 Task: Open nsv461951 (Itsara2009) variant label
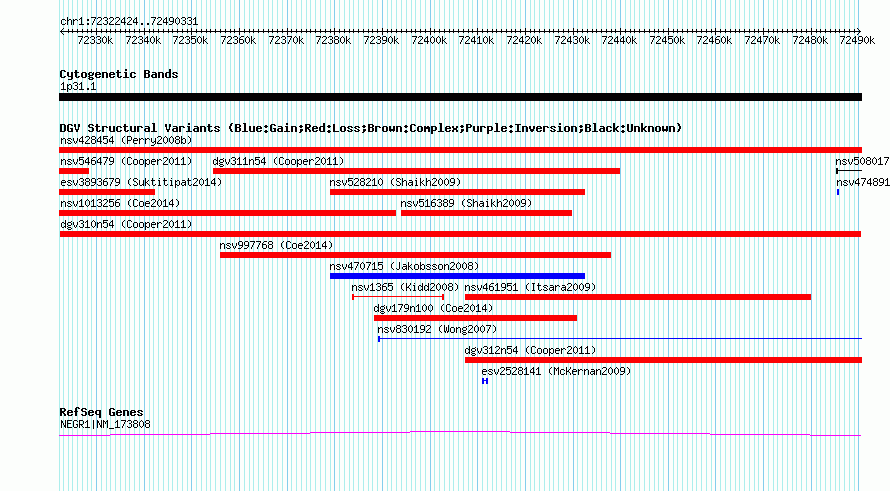pyautogui.click(x=530, y=287)
